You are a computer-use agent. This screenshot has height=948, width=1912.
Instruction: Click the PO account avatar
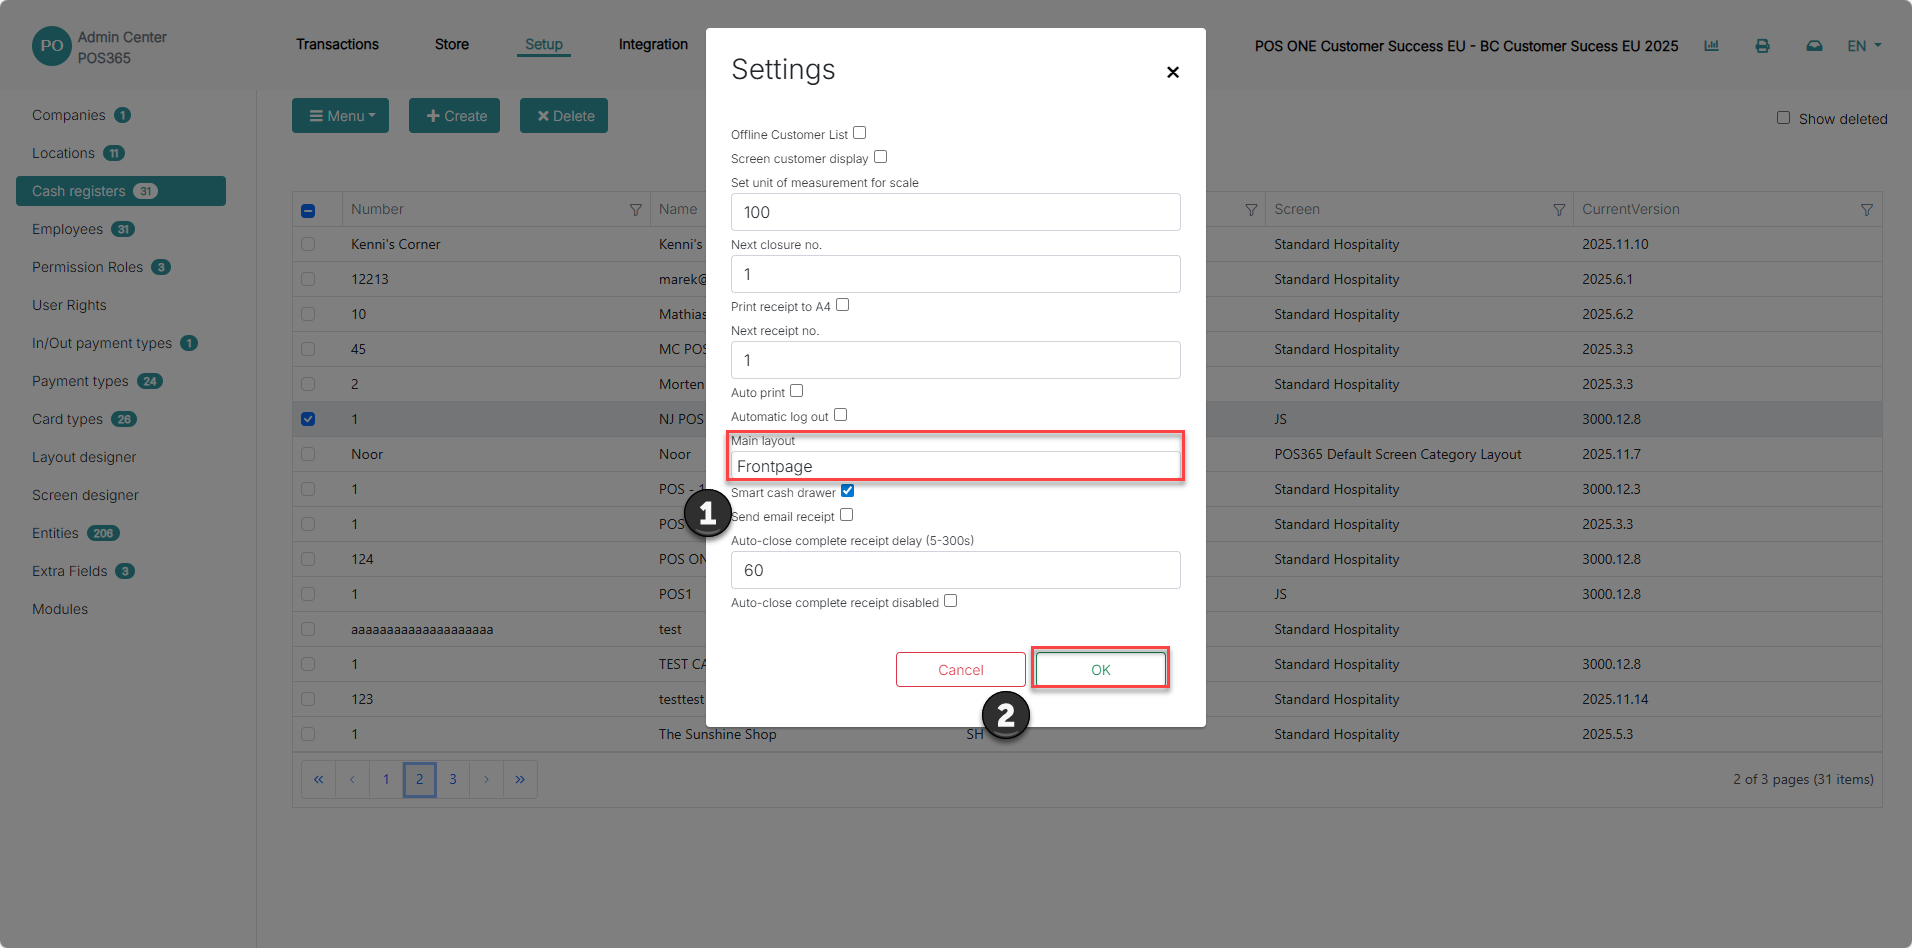[x=52, y=46]
